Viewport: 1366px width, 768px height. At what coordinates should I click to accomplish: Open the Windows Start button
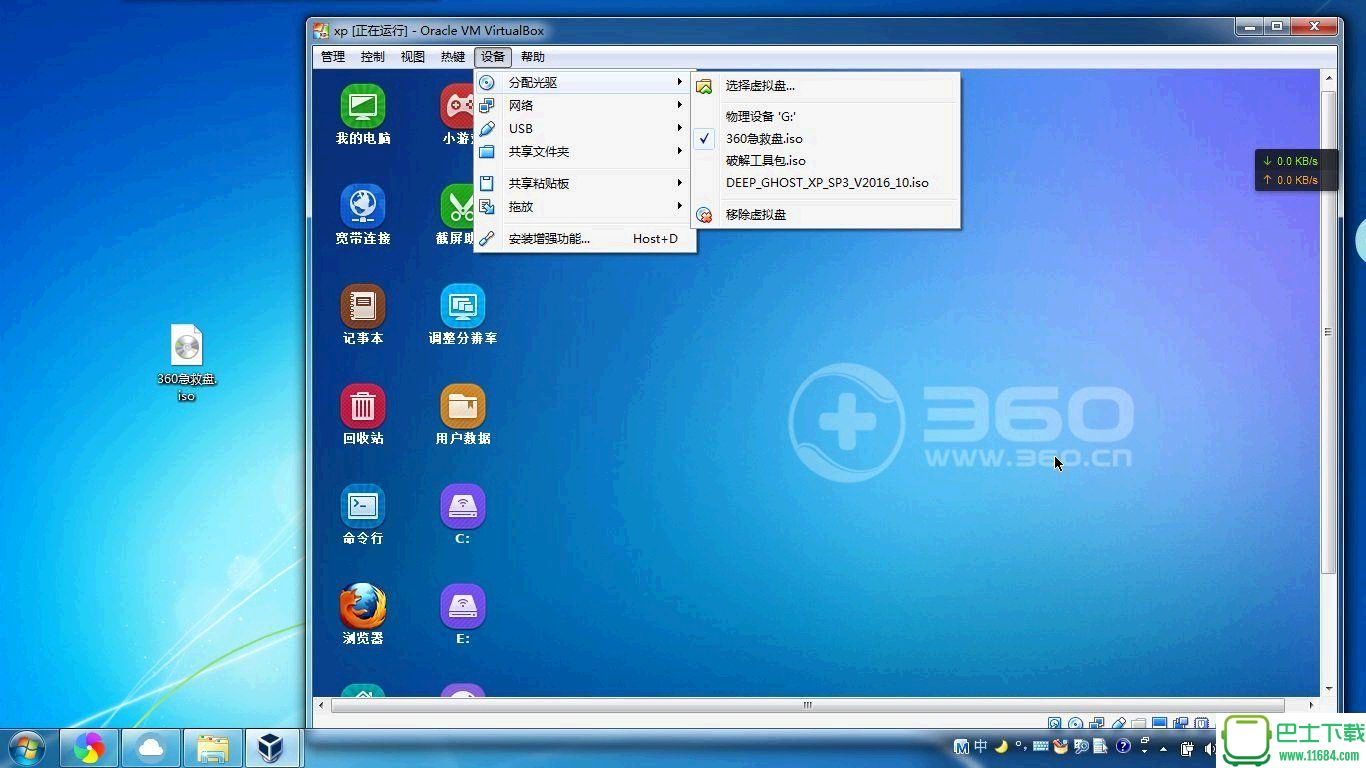(x=26, y=747)
